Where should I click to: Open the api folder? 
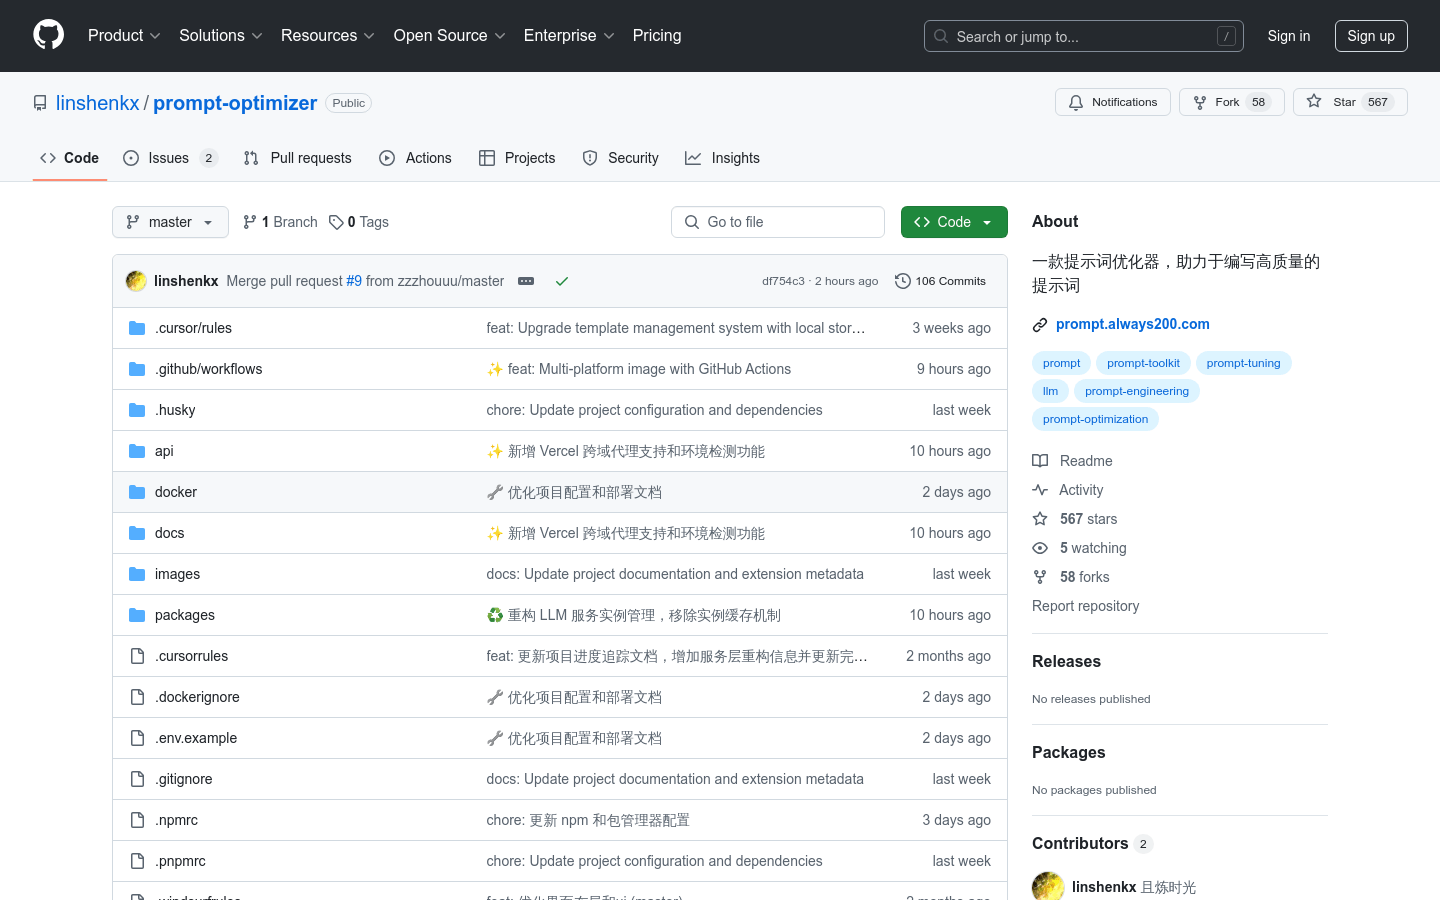(164, 451)
